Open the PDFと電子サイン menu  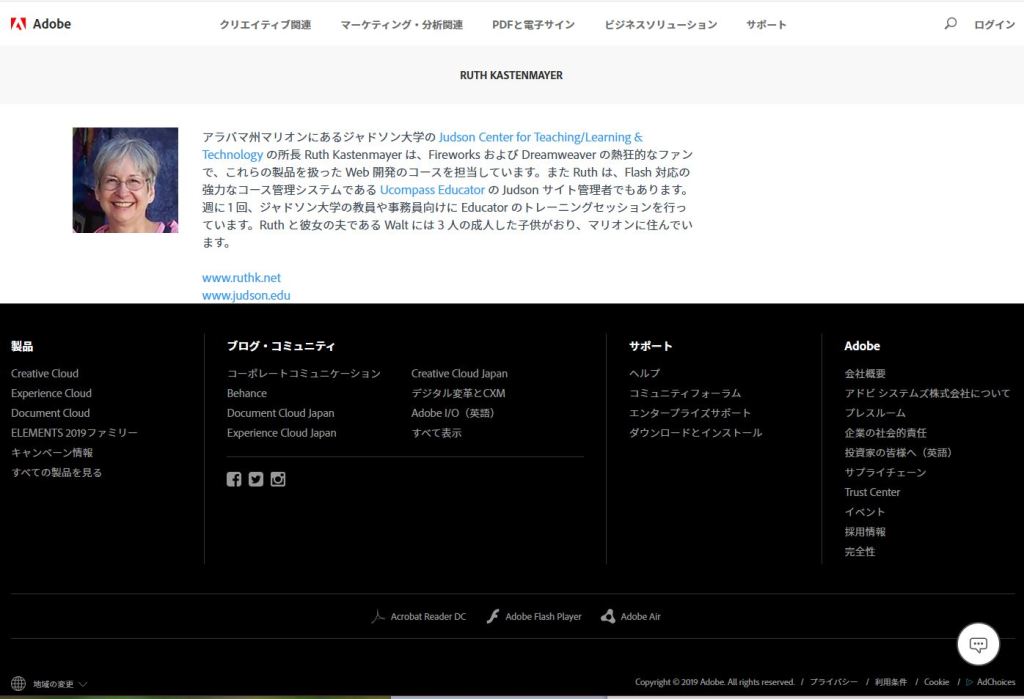click(533, 25)
